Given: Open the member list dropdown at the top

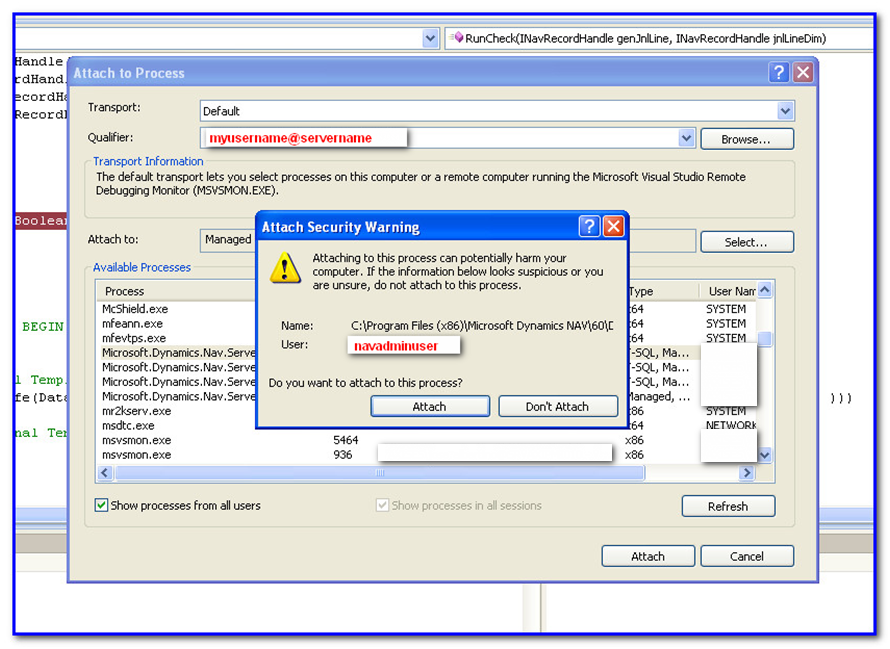Looking at the screenshot, I should click(x=430, y=37).
